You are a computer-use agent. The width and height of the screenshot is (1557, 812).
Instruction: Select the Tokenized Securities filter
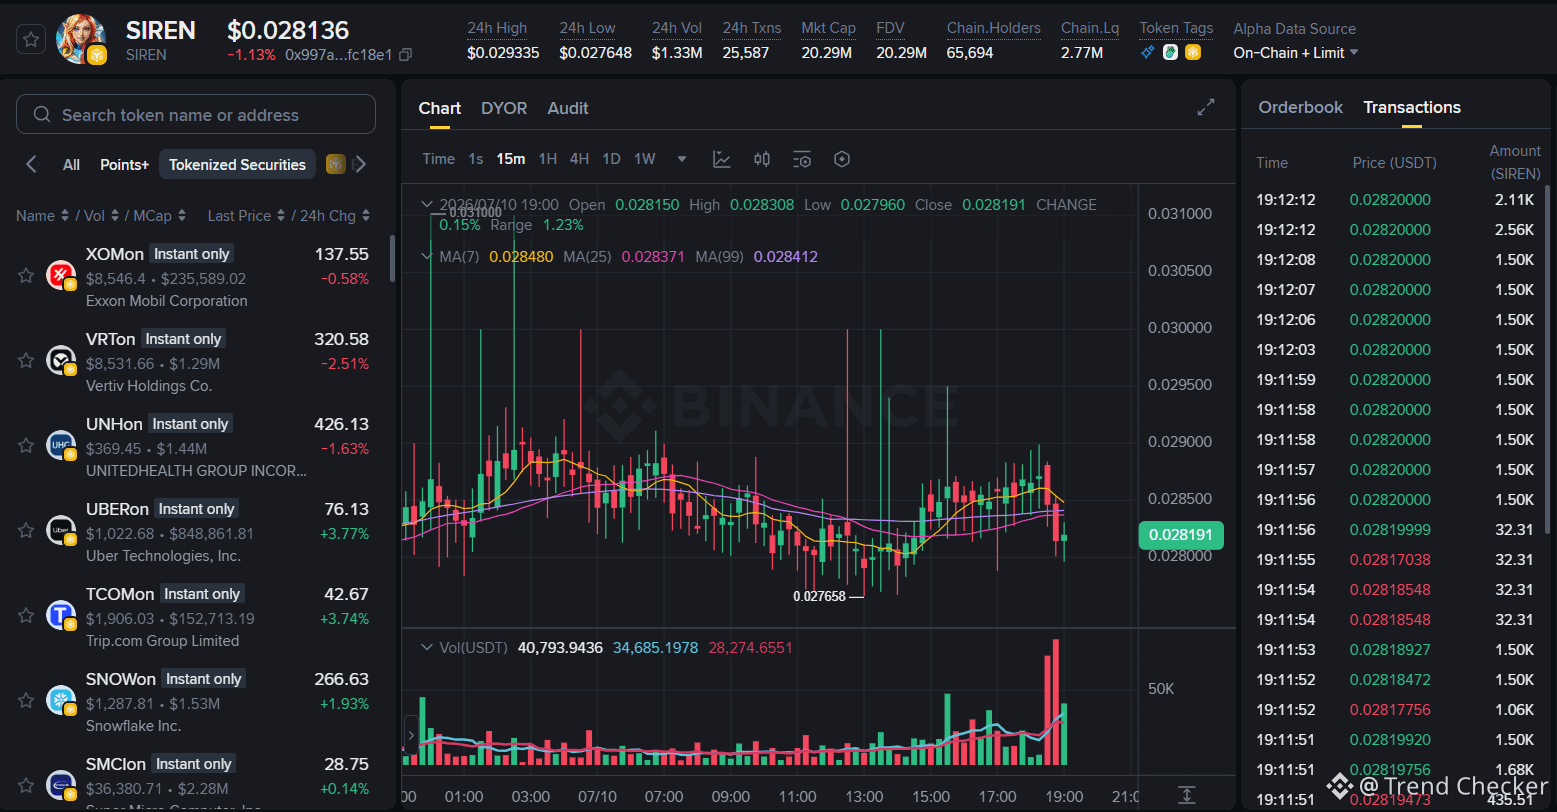(x=237, y=164)
